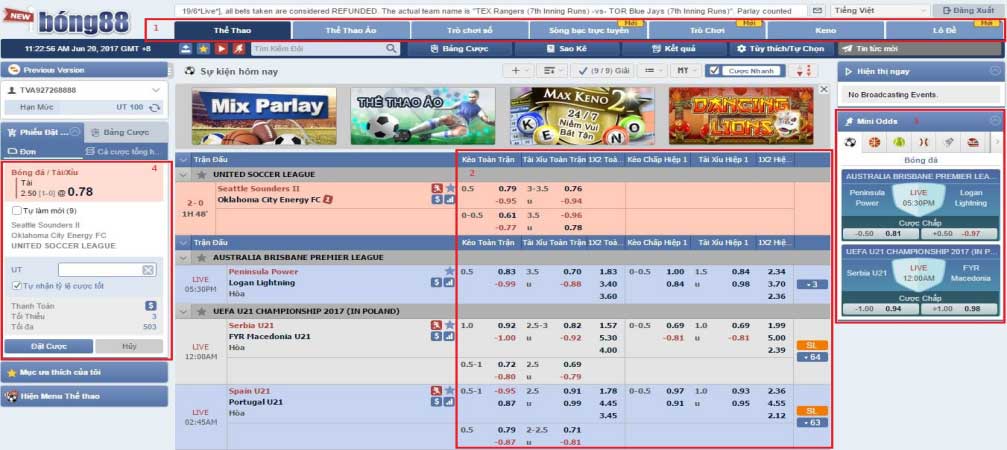1007x450 pixels.
Task: Click the Đặt Cược button
Action: tap(49, 346)
